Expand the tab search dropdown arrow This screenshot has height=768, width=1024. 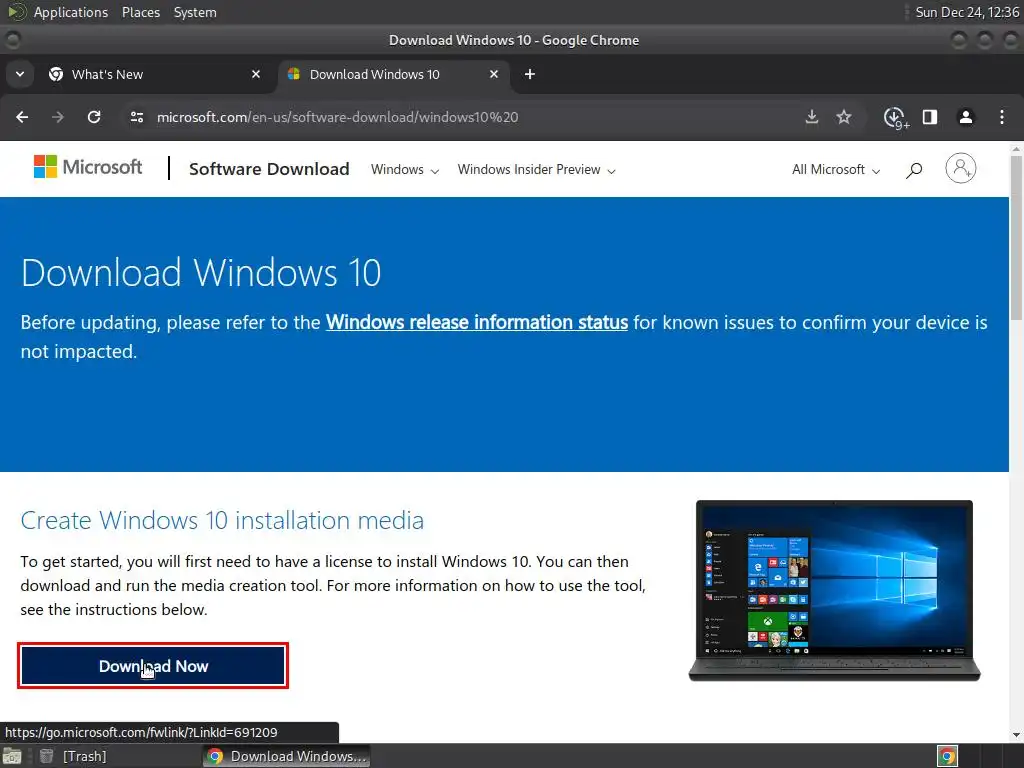[x=20, y=74]
